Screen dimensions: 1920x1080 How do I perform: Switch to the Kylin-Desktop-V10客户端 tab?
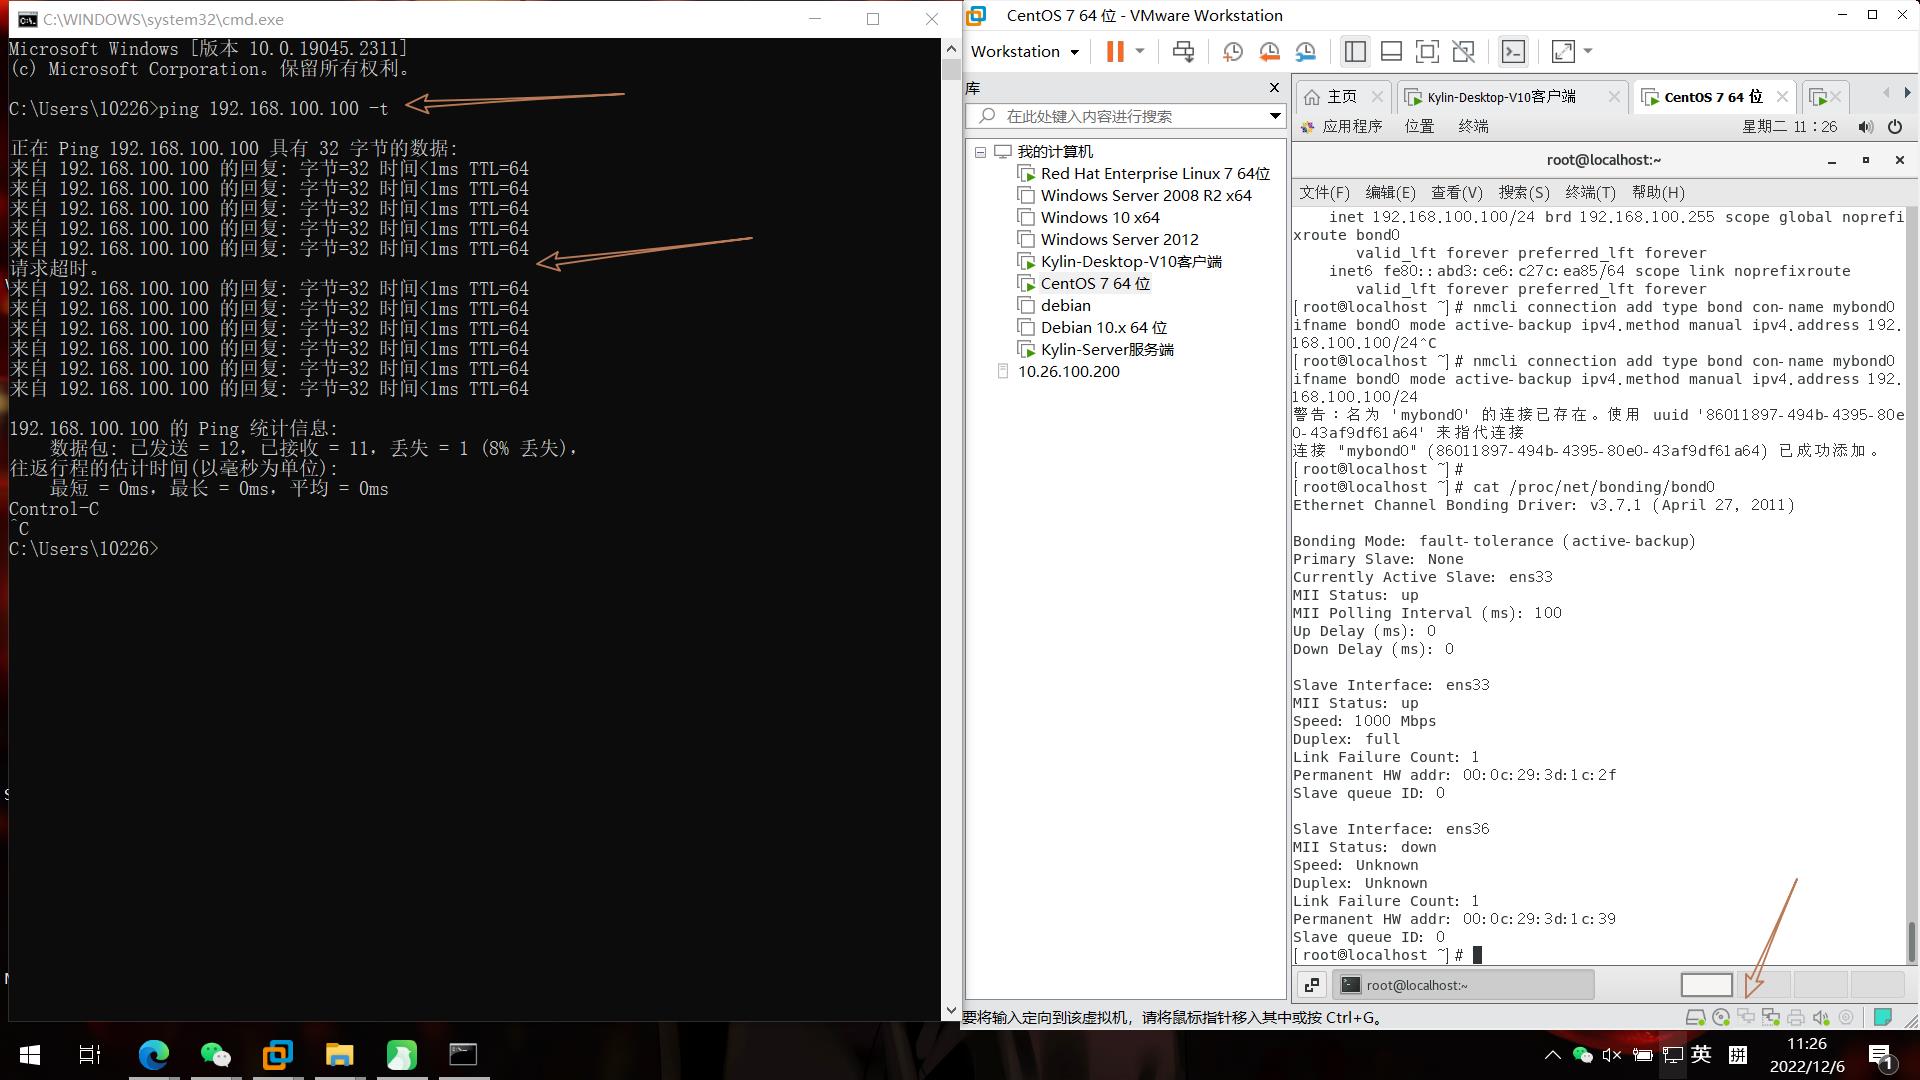click(x=1501, y=97)
